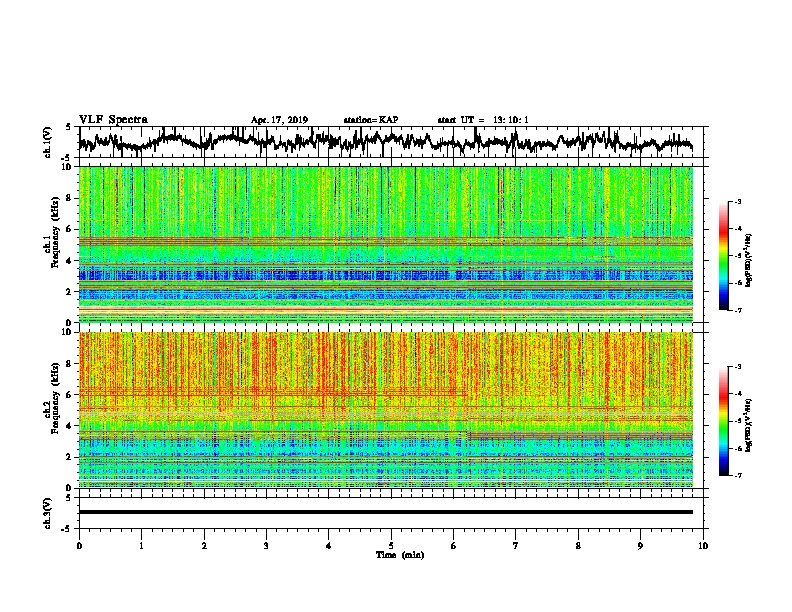Select the "start UT = 13:10:1" header text
The image size is (792, 612).
coord(483,120)
